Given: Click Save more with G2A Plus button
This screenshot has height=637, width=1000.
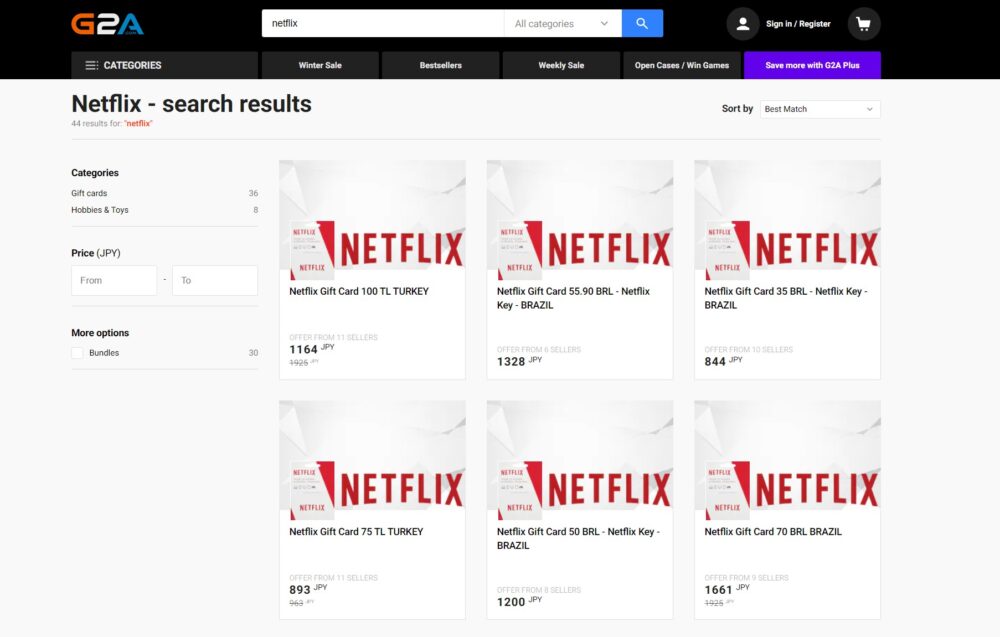Looking at the screenshot, I should (x=812, y=65).
